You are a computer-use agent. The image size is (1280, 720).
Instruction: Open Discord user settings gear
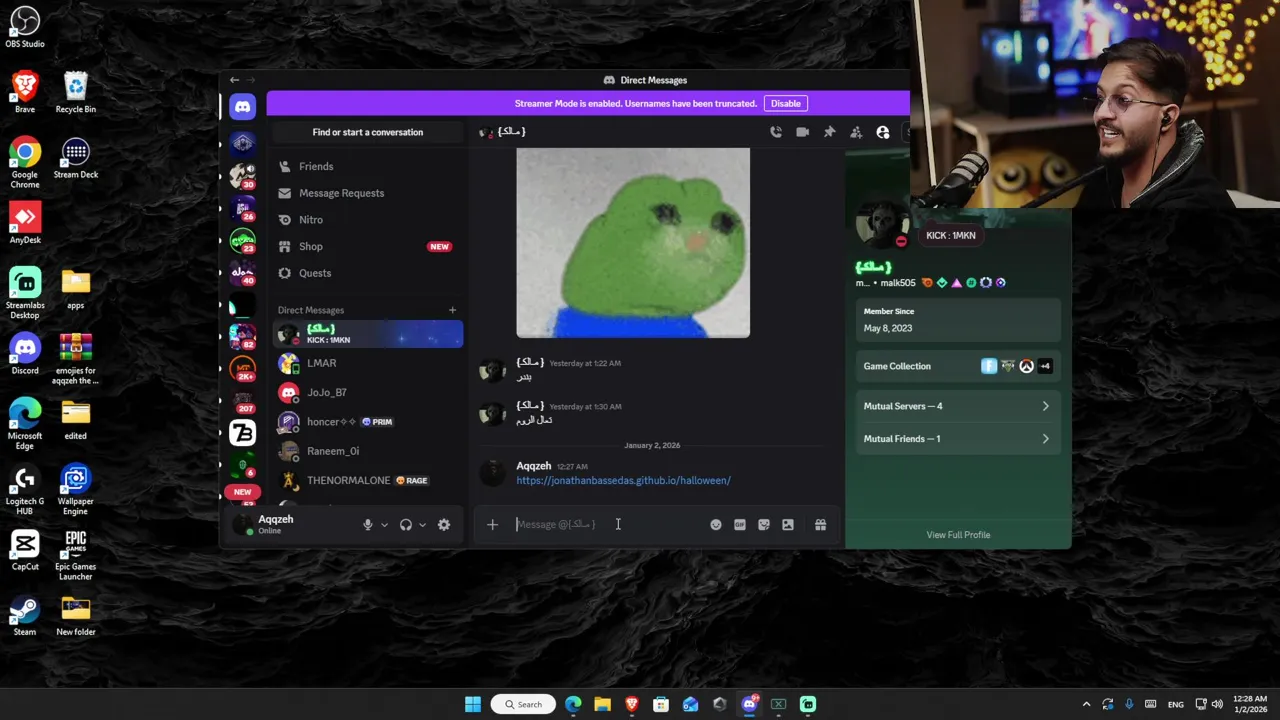[x=444, y=524]
